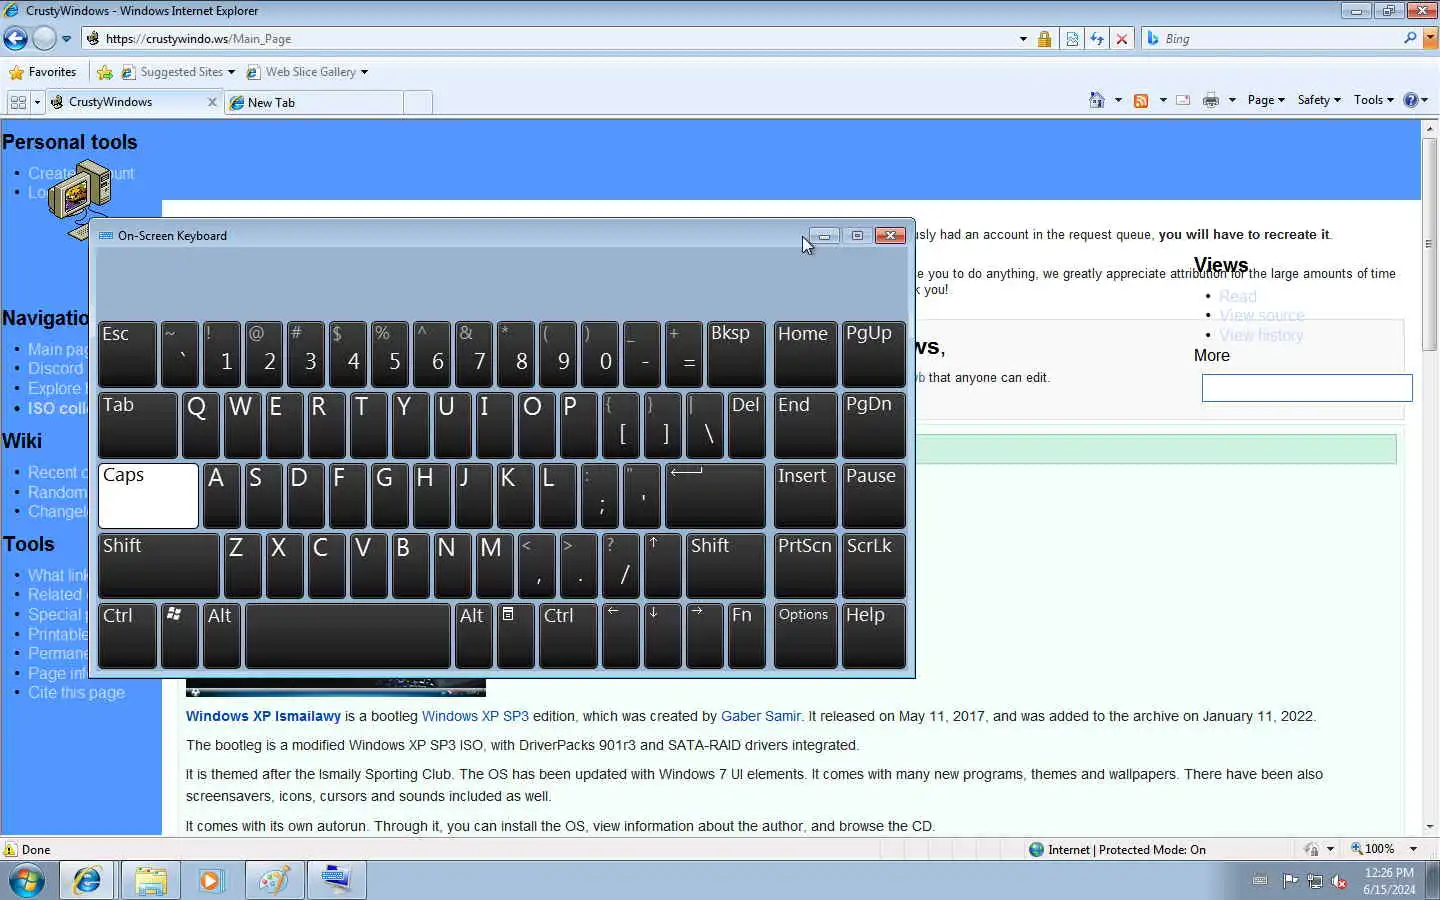This screenshot has height=900, width=1440.
Task: Click the left arrow key on keyboard
Action: click(x=620, y=635)
